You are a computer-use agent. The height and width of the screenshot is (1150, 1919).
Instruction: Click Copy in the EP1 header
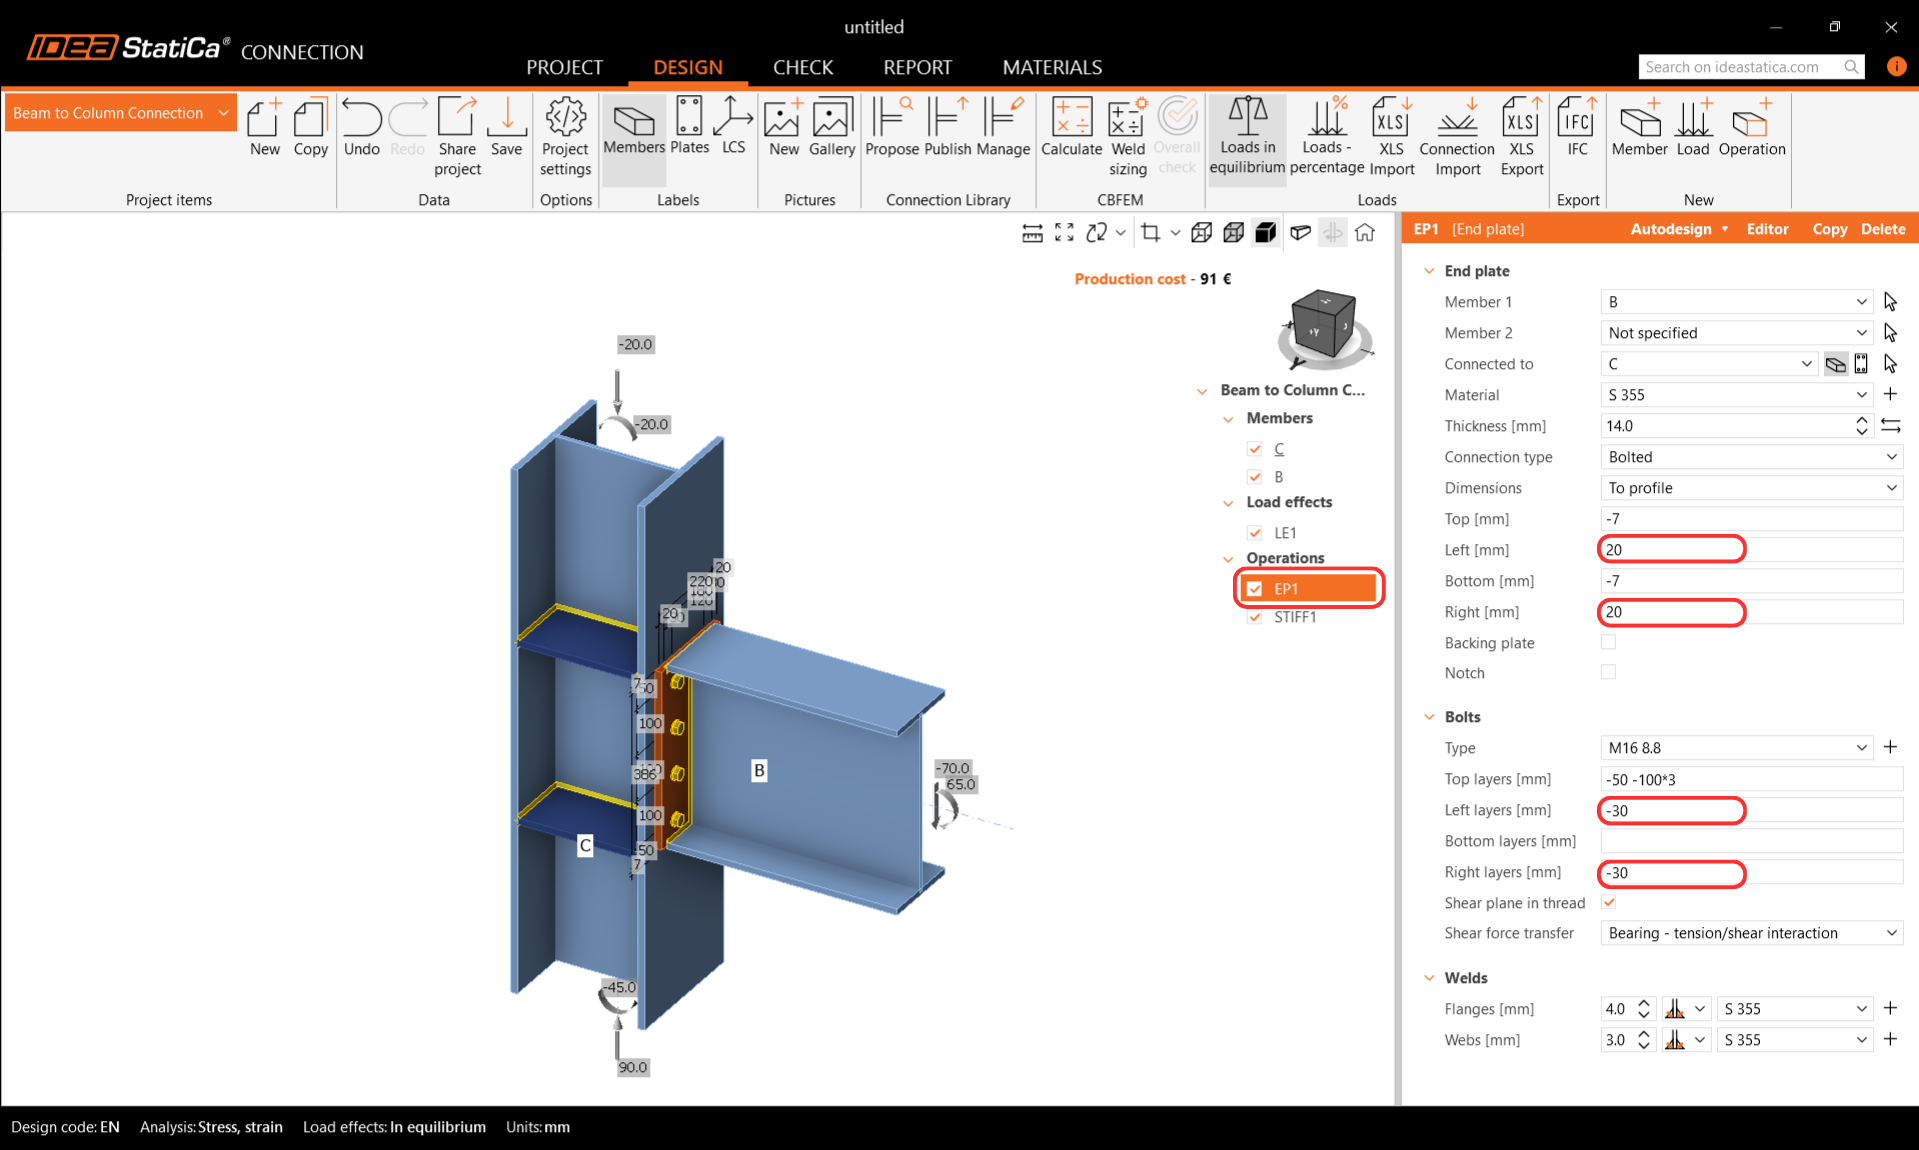[1829, 229]
